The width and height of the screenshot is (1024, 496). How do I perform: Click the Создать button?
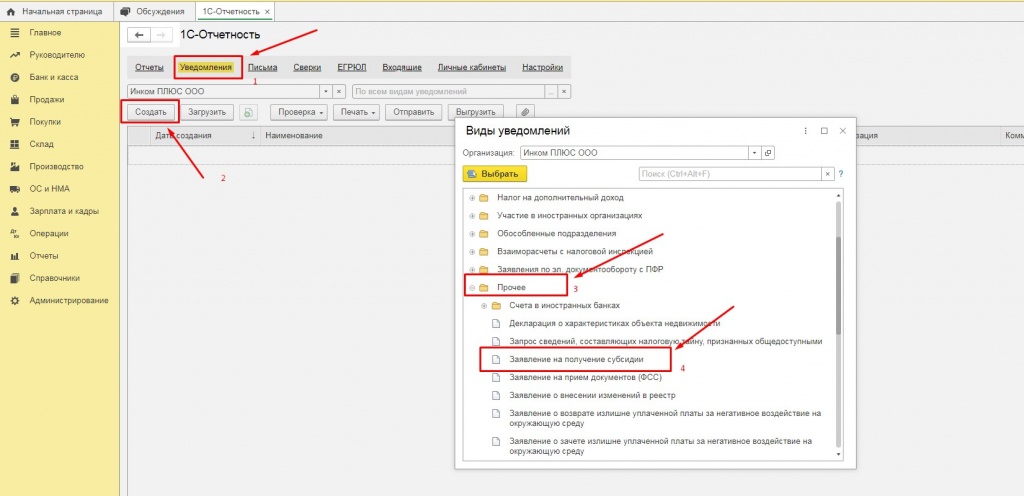click(151, 112)
